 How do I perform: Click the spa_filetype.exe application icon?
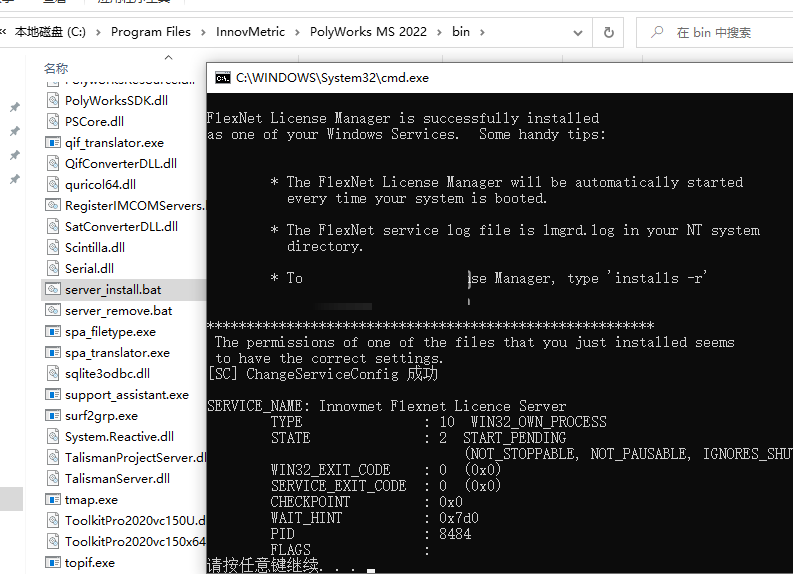53,332
